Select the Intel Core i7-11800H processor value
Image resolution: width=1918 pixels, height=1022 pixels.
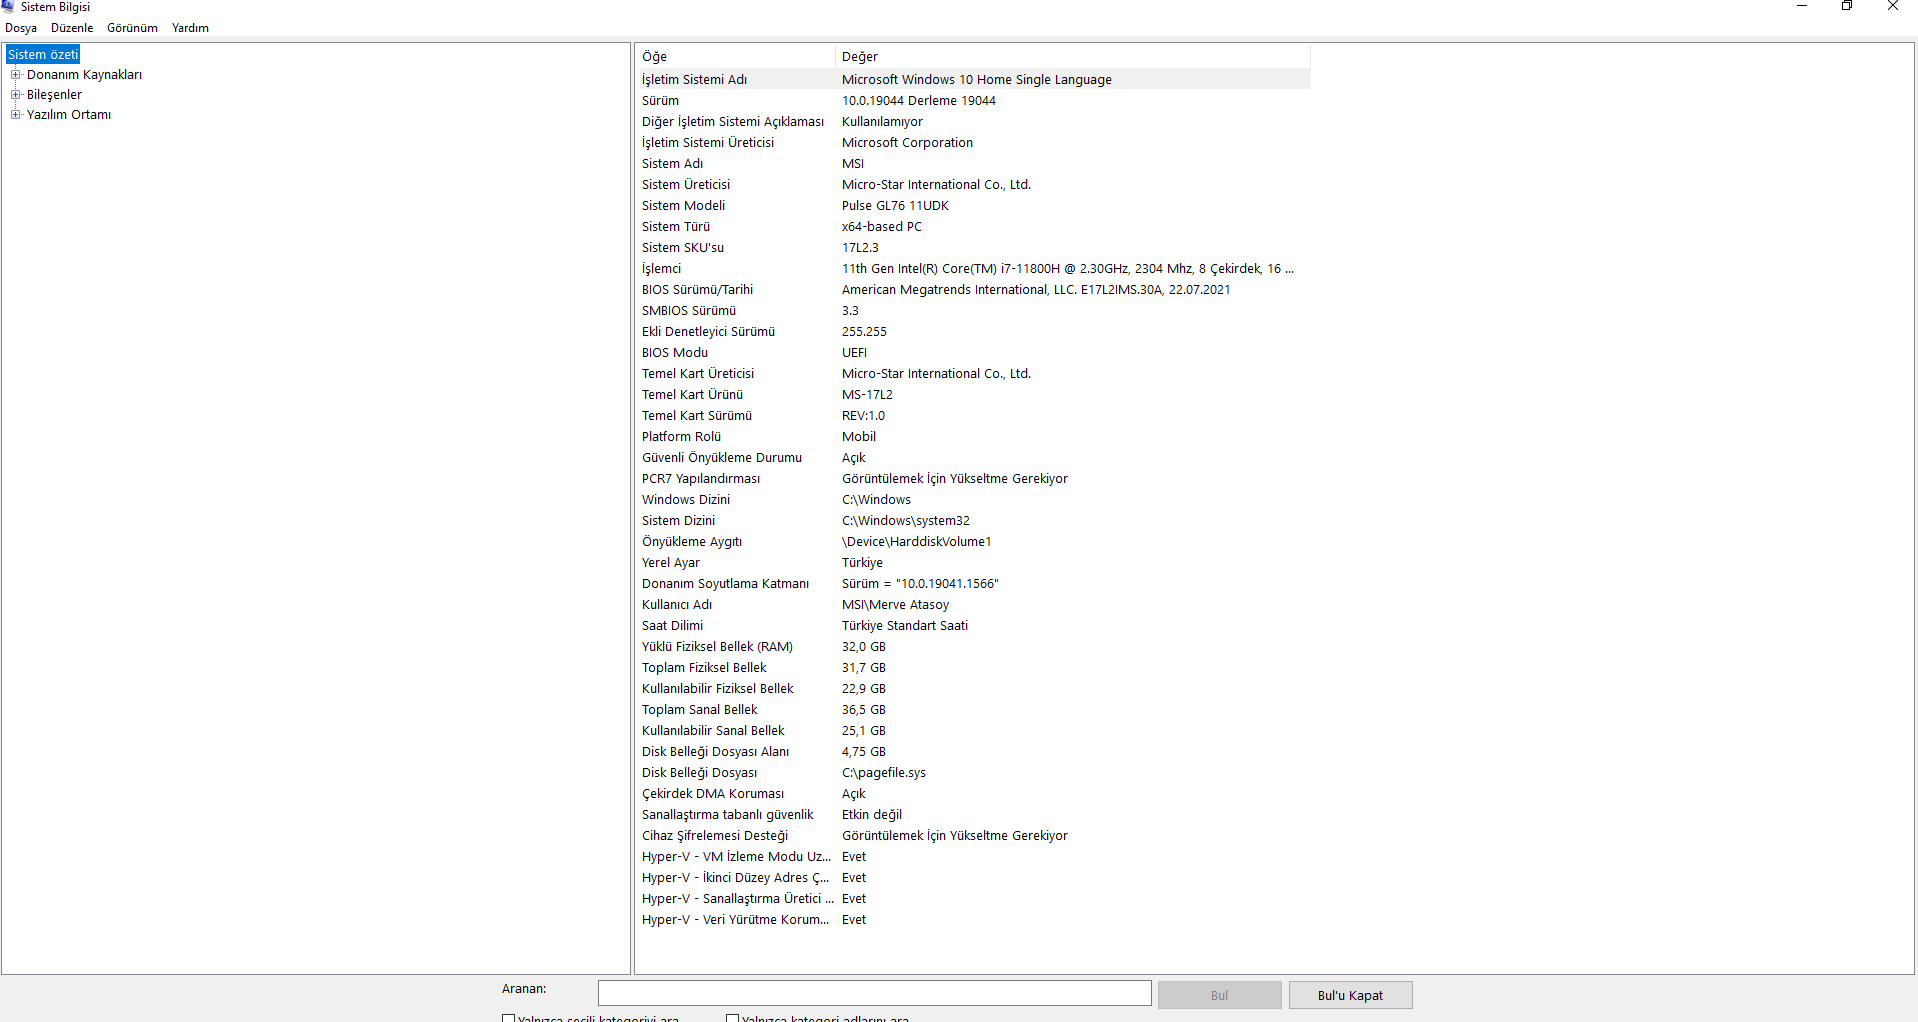tap(1067, 269)
